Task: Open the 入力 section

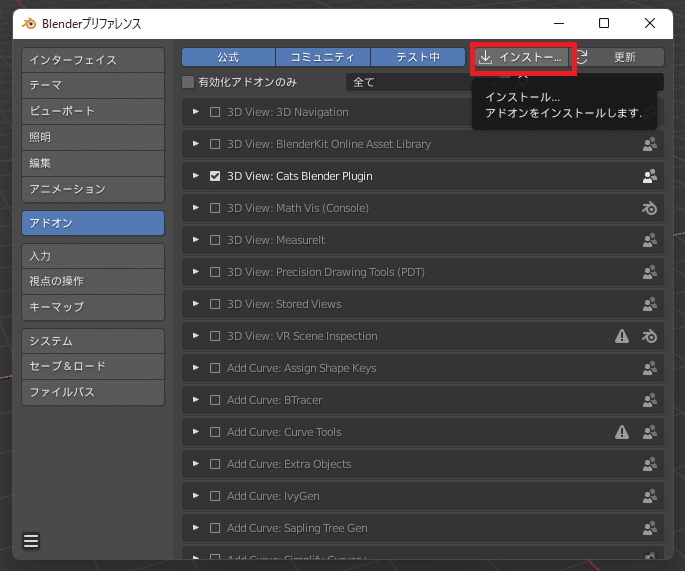Action: [x=93, y=256]
